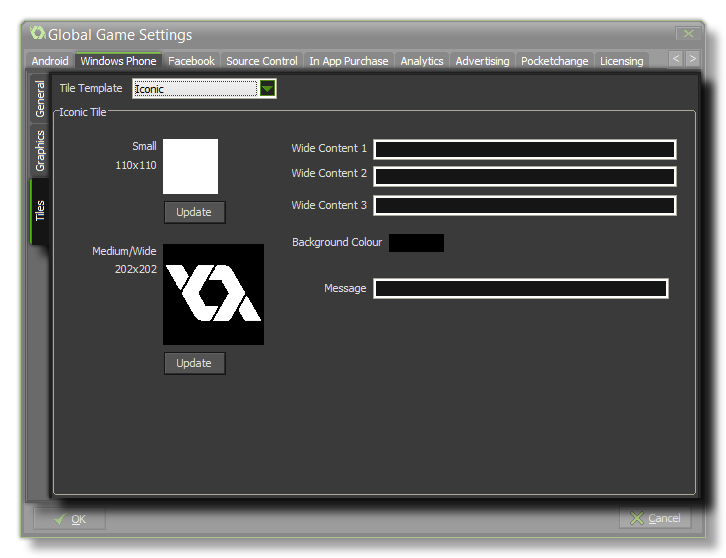The height and width of the screenshot is (558, 726).
Task: Select the General vertical side tab
Action: point(41,100)
